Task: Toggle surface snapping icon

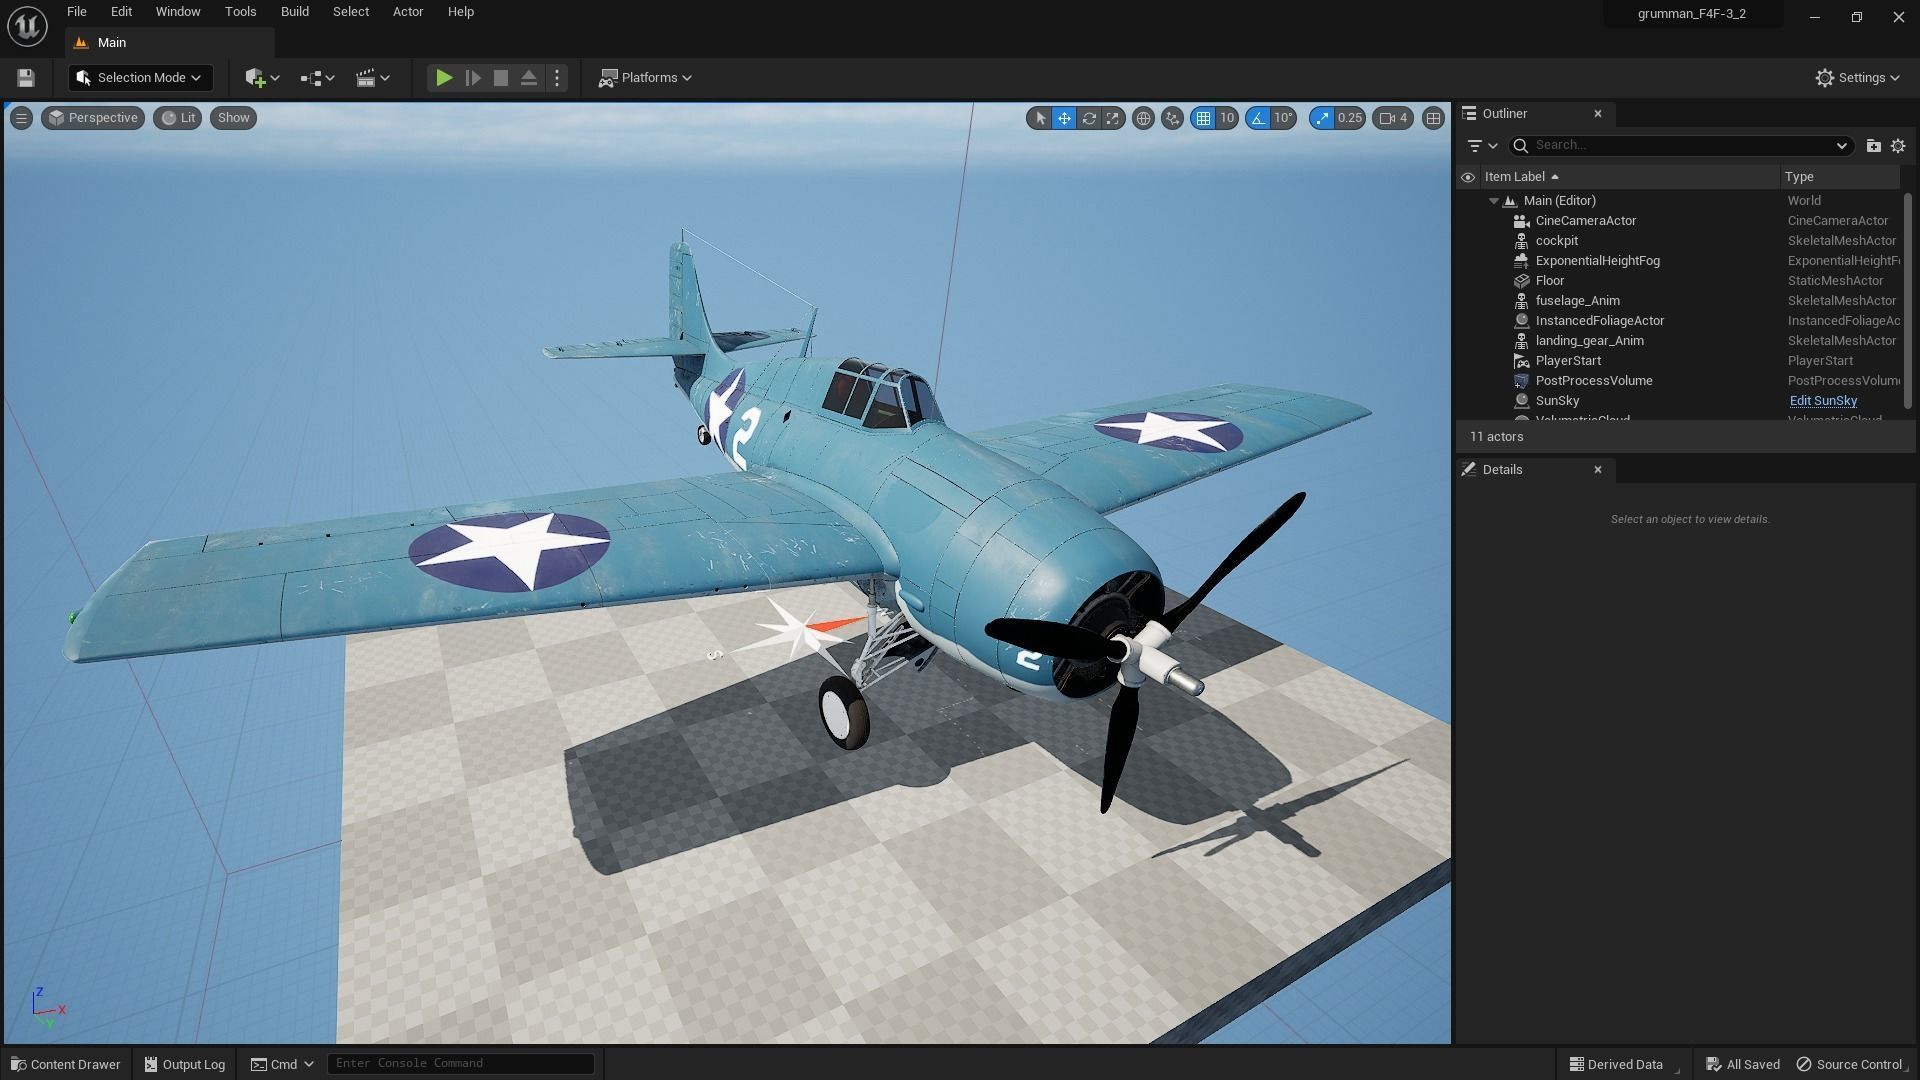Action: pos(1172,118)
